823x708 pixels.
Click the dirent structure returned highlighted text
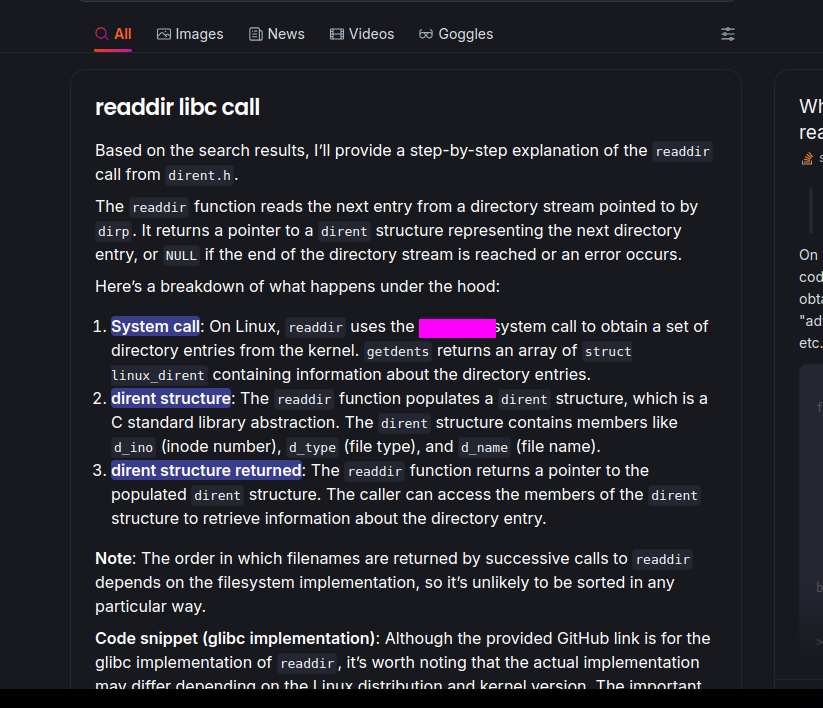(x=206, y=470)
